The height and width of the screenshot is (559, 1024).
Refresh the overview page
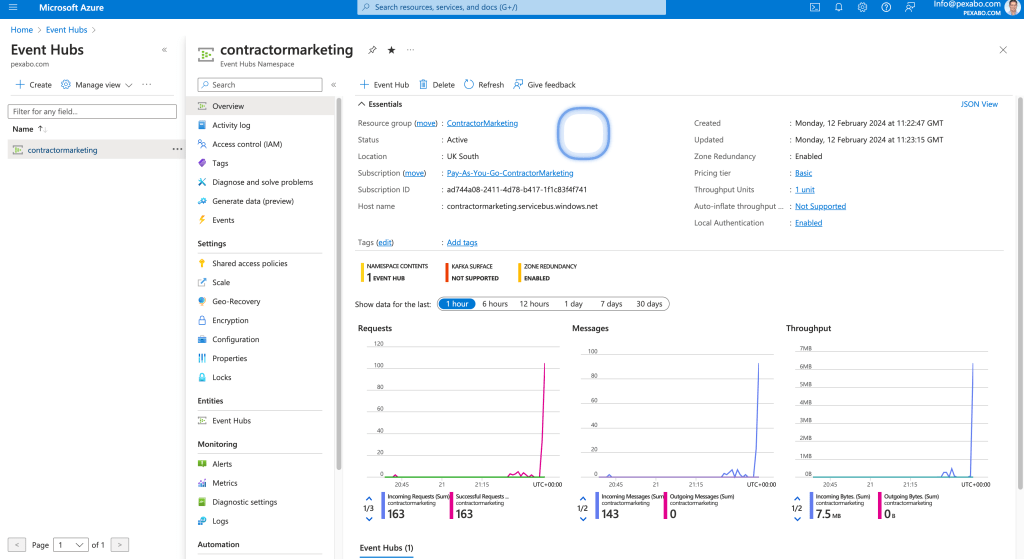484,85
